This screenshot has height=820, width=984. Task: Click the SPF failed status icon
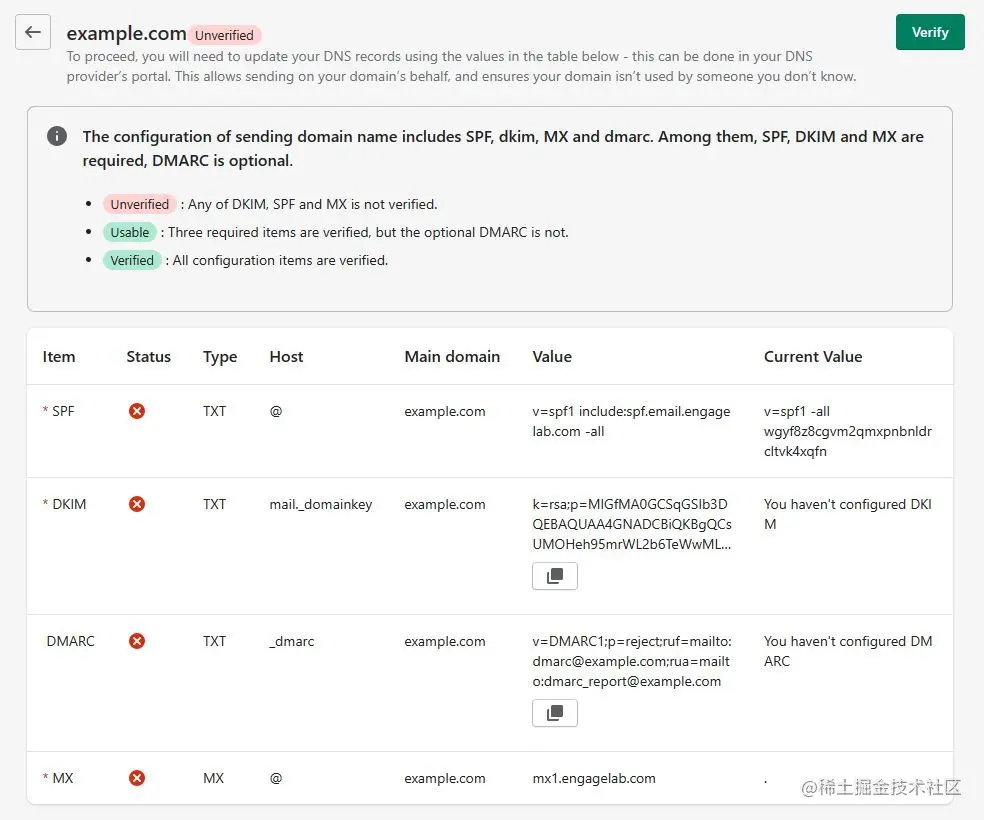pyautogui.click(x=137, y=411)
